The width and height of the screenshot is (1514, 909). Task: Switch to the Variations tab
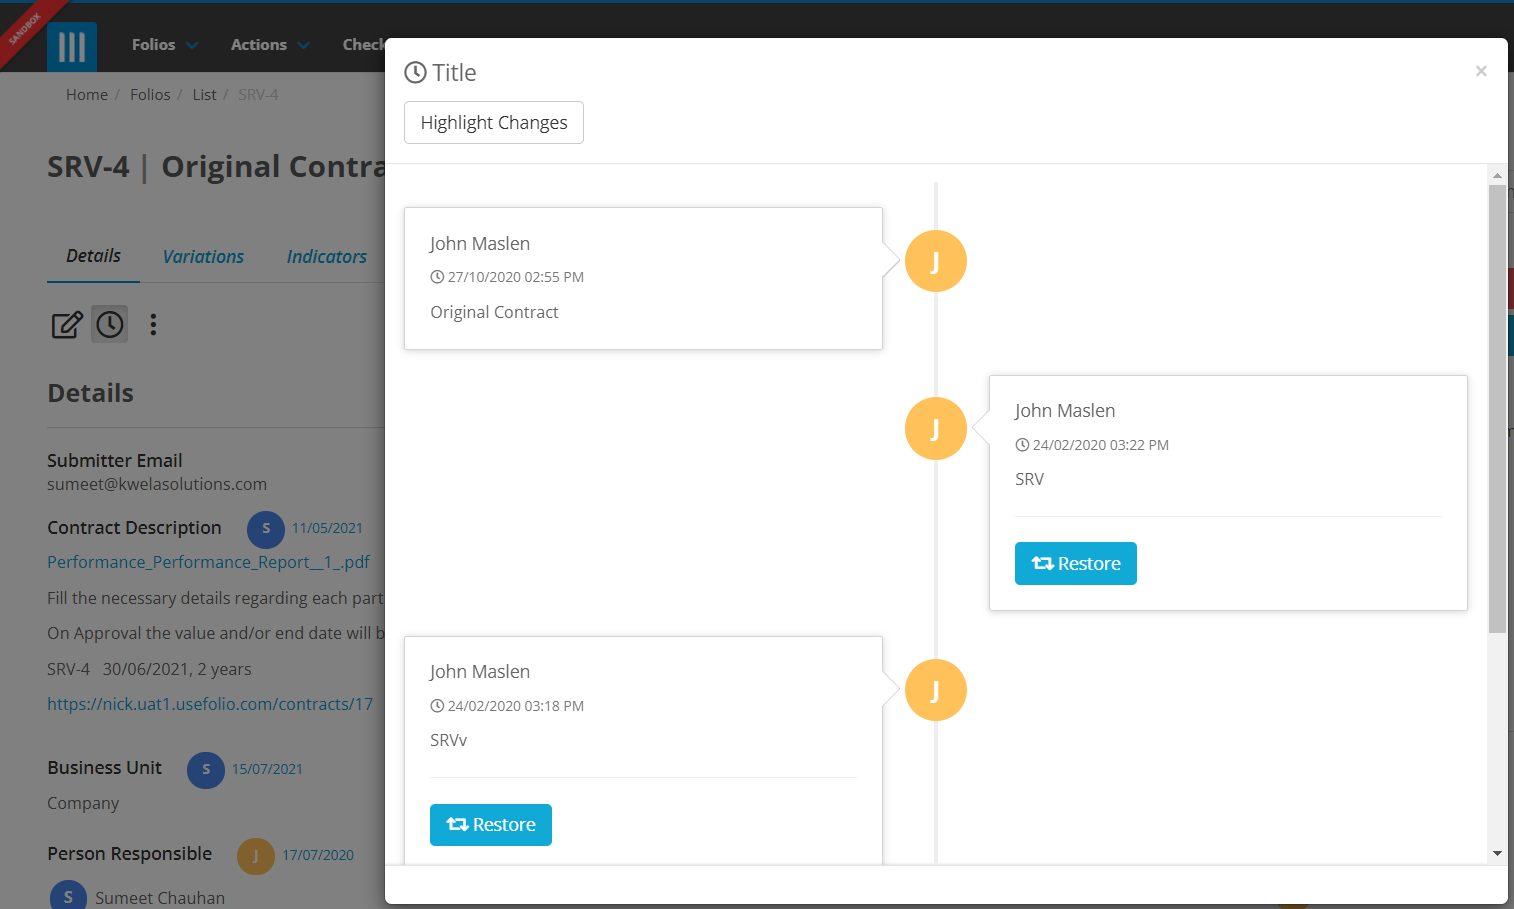[x=203, y=257]
